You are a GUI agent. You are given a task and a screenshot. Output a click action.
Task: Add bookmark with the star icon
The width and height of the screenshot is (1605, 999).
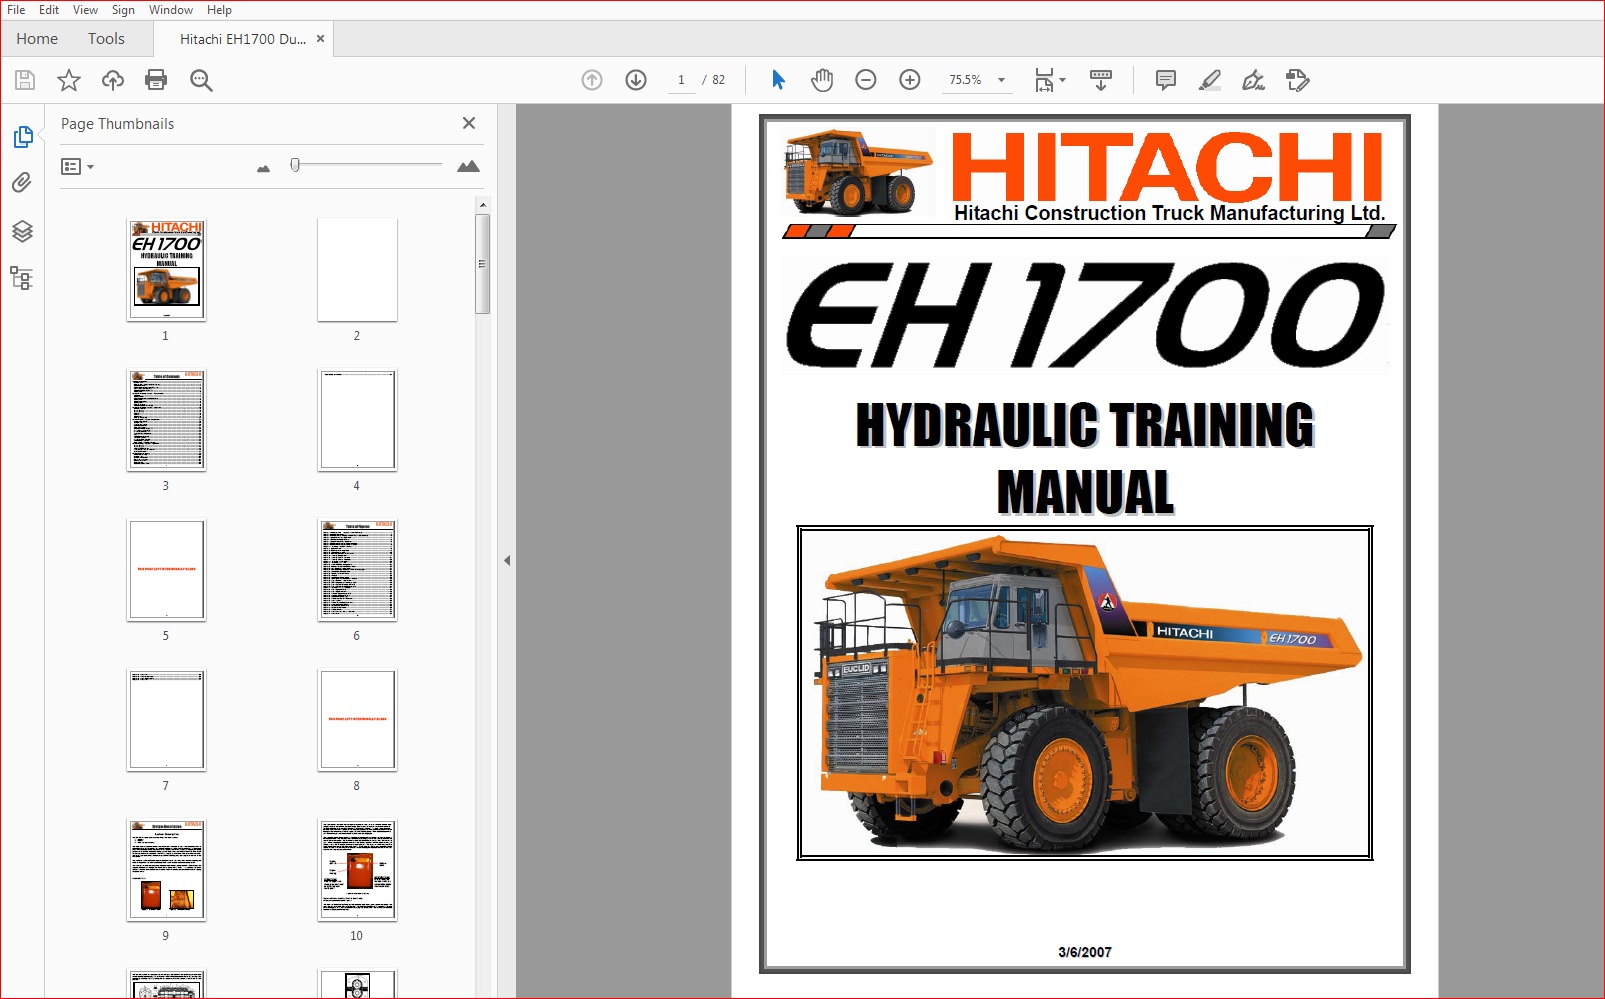pos(69,80)
